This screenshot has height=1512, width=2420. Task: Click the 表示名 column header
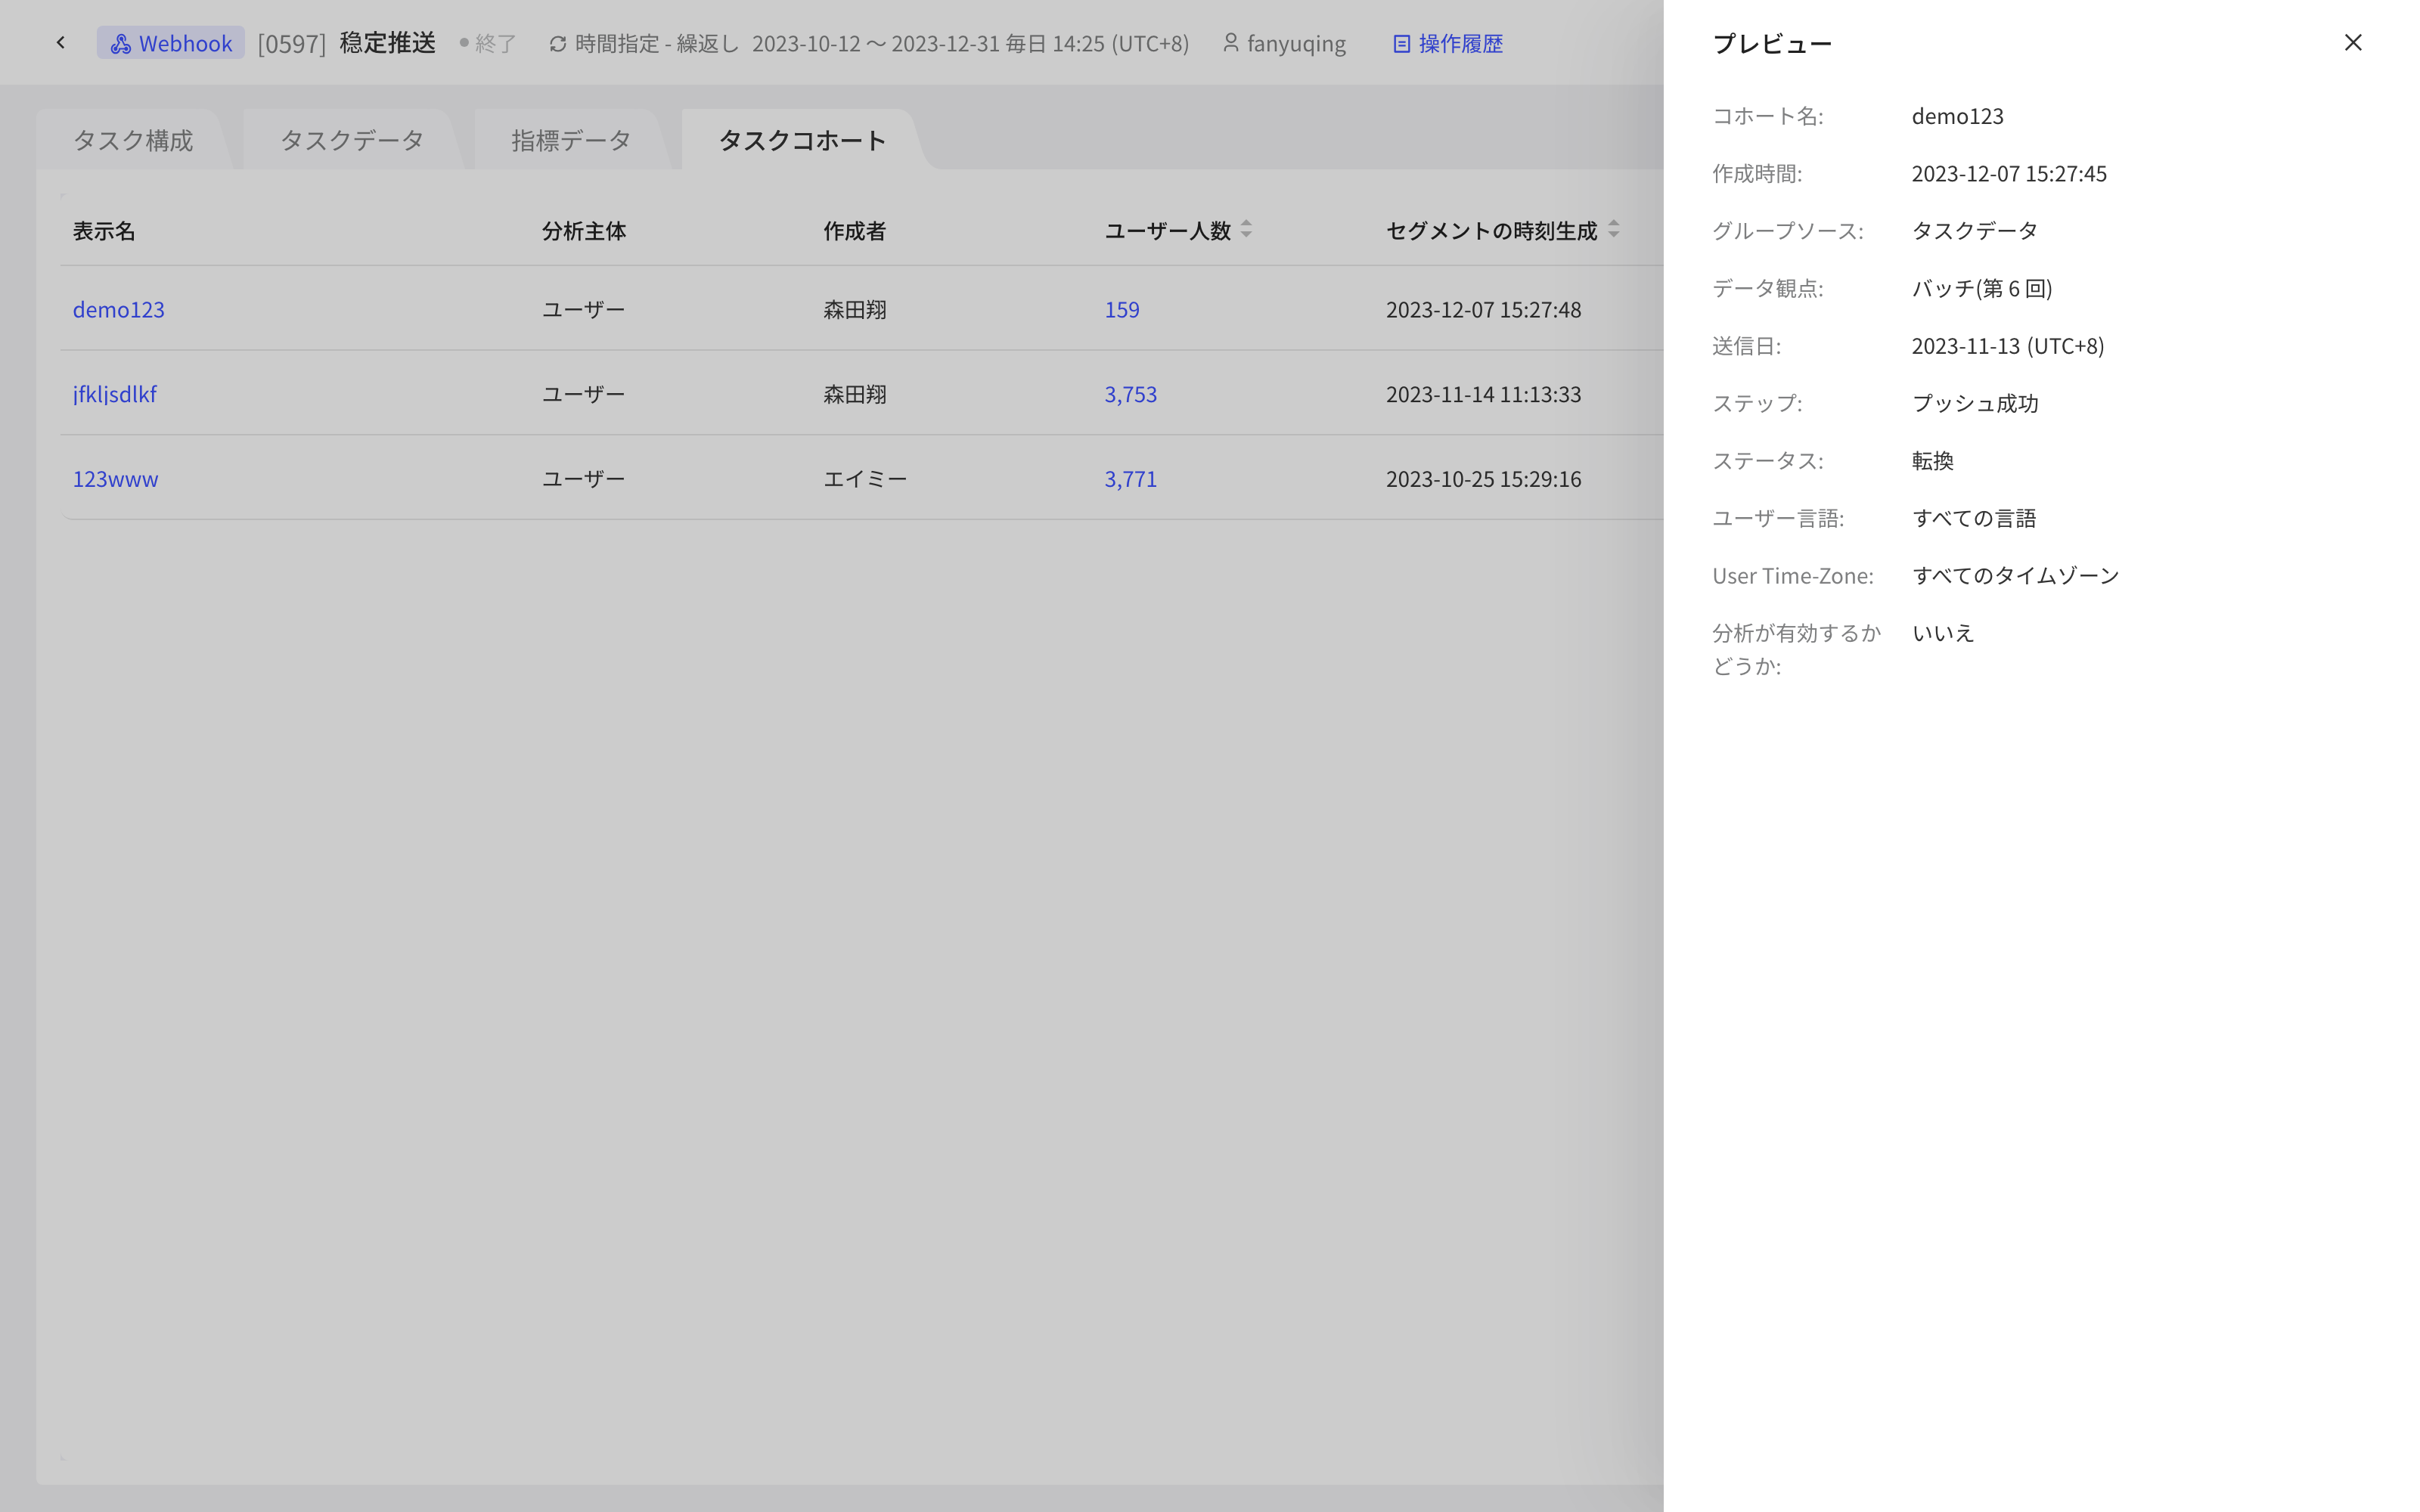point(104,231)
